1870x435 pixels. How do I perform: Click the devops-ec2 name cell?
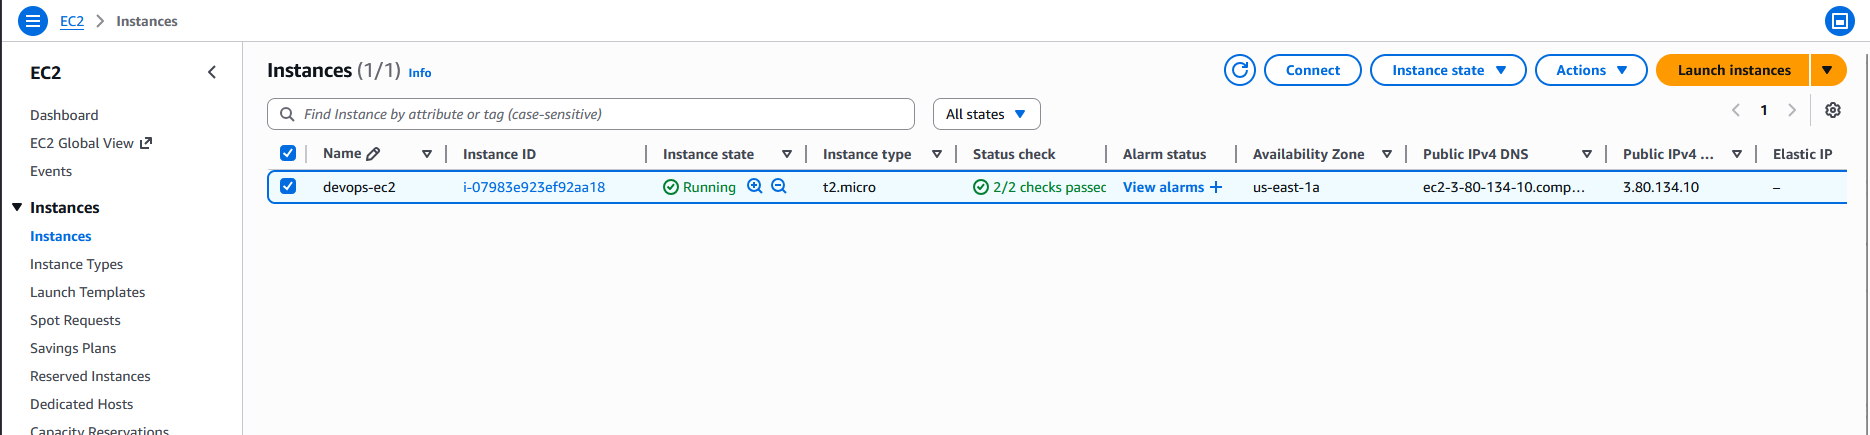click(359, 187)
